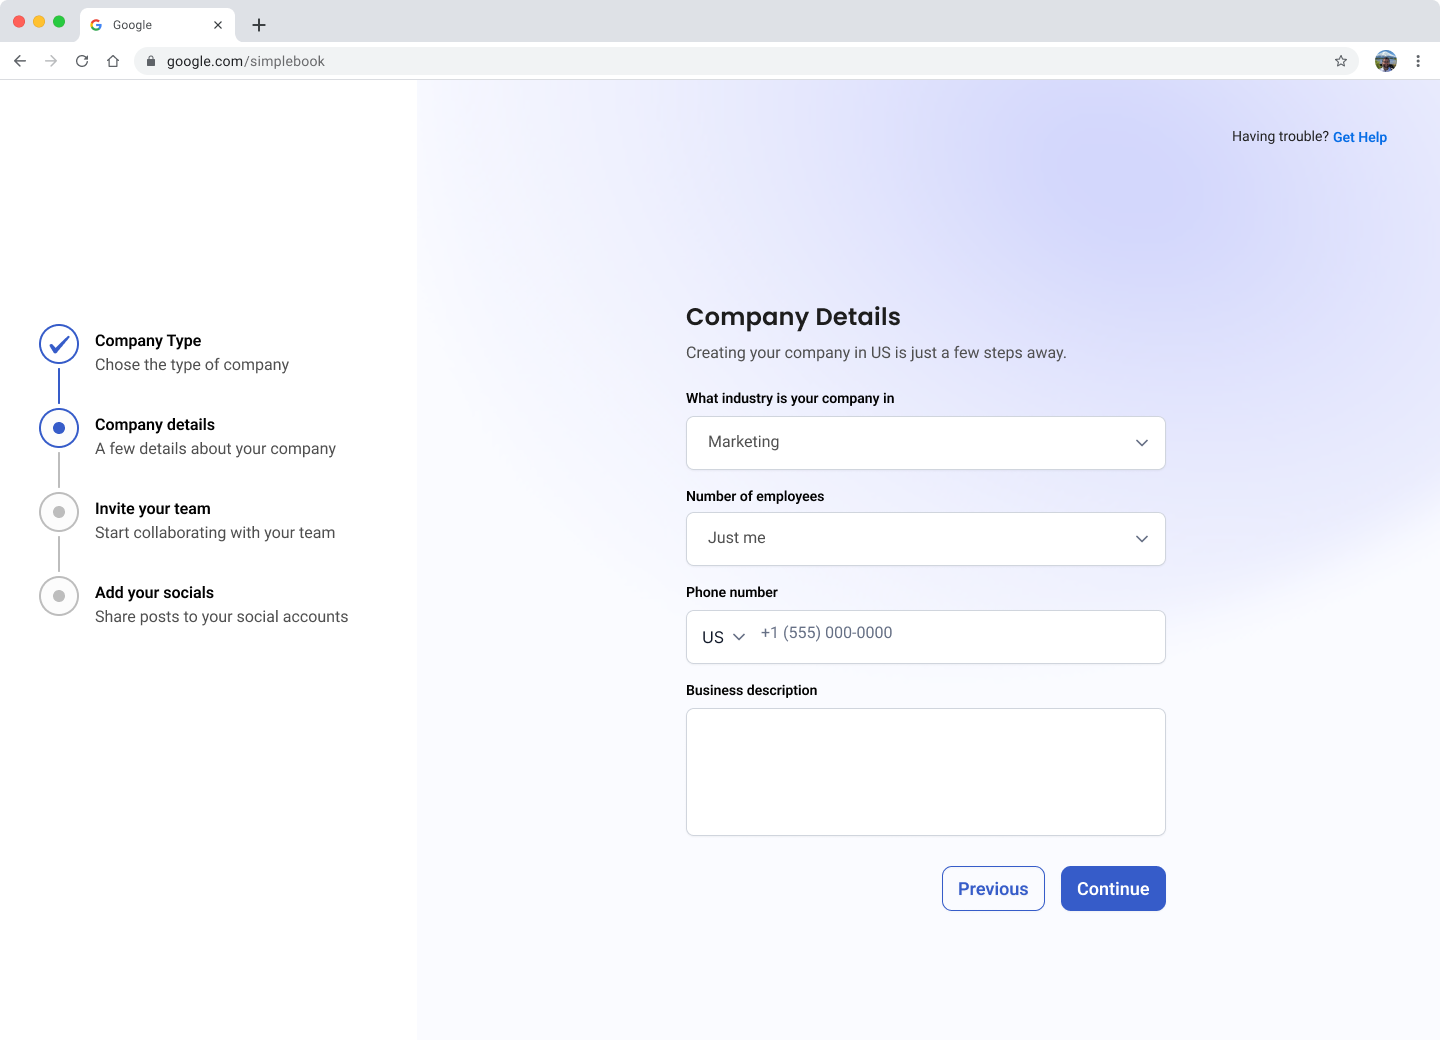Click the browser forward arrow
The width and height of the screenshot is (1440, 1040).
[x=51, y=61]
